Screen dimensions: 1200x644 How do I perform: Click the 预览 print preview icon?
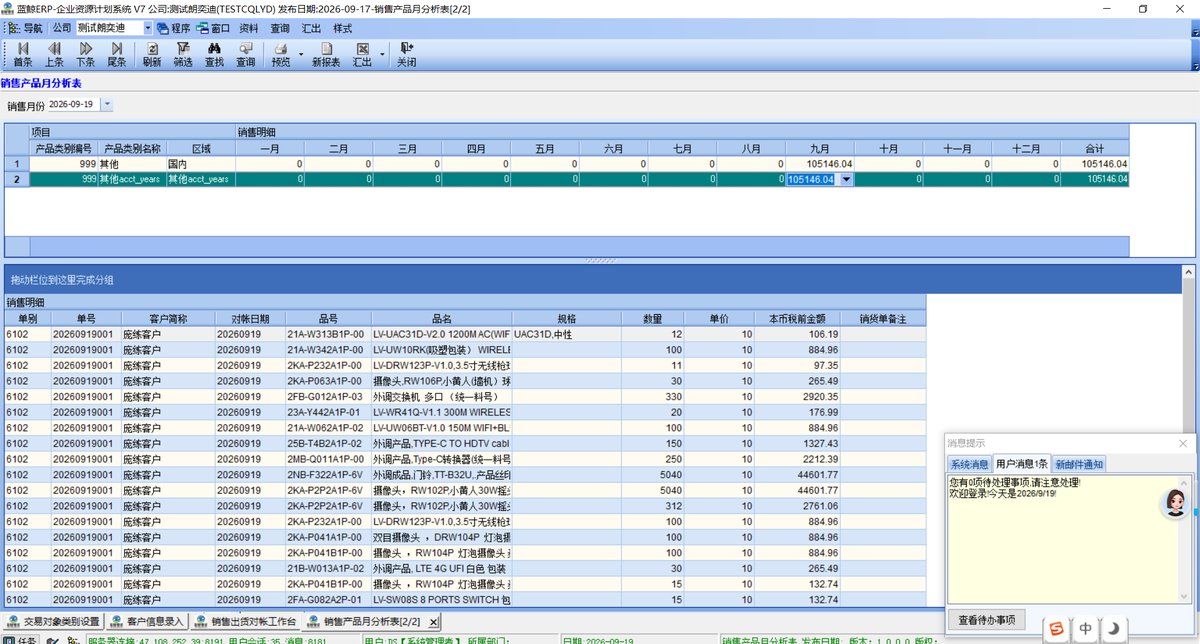[281, 53]
